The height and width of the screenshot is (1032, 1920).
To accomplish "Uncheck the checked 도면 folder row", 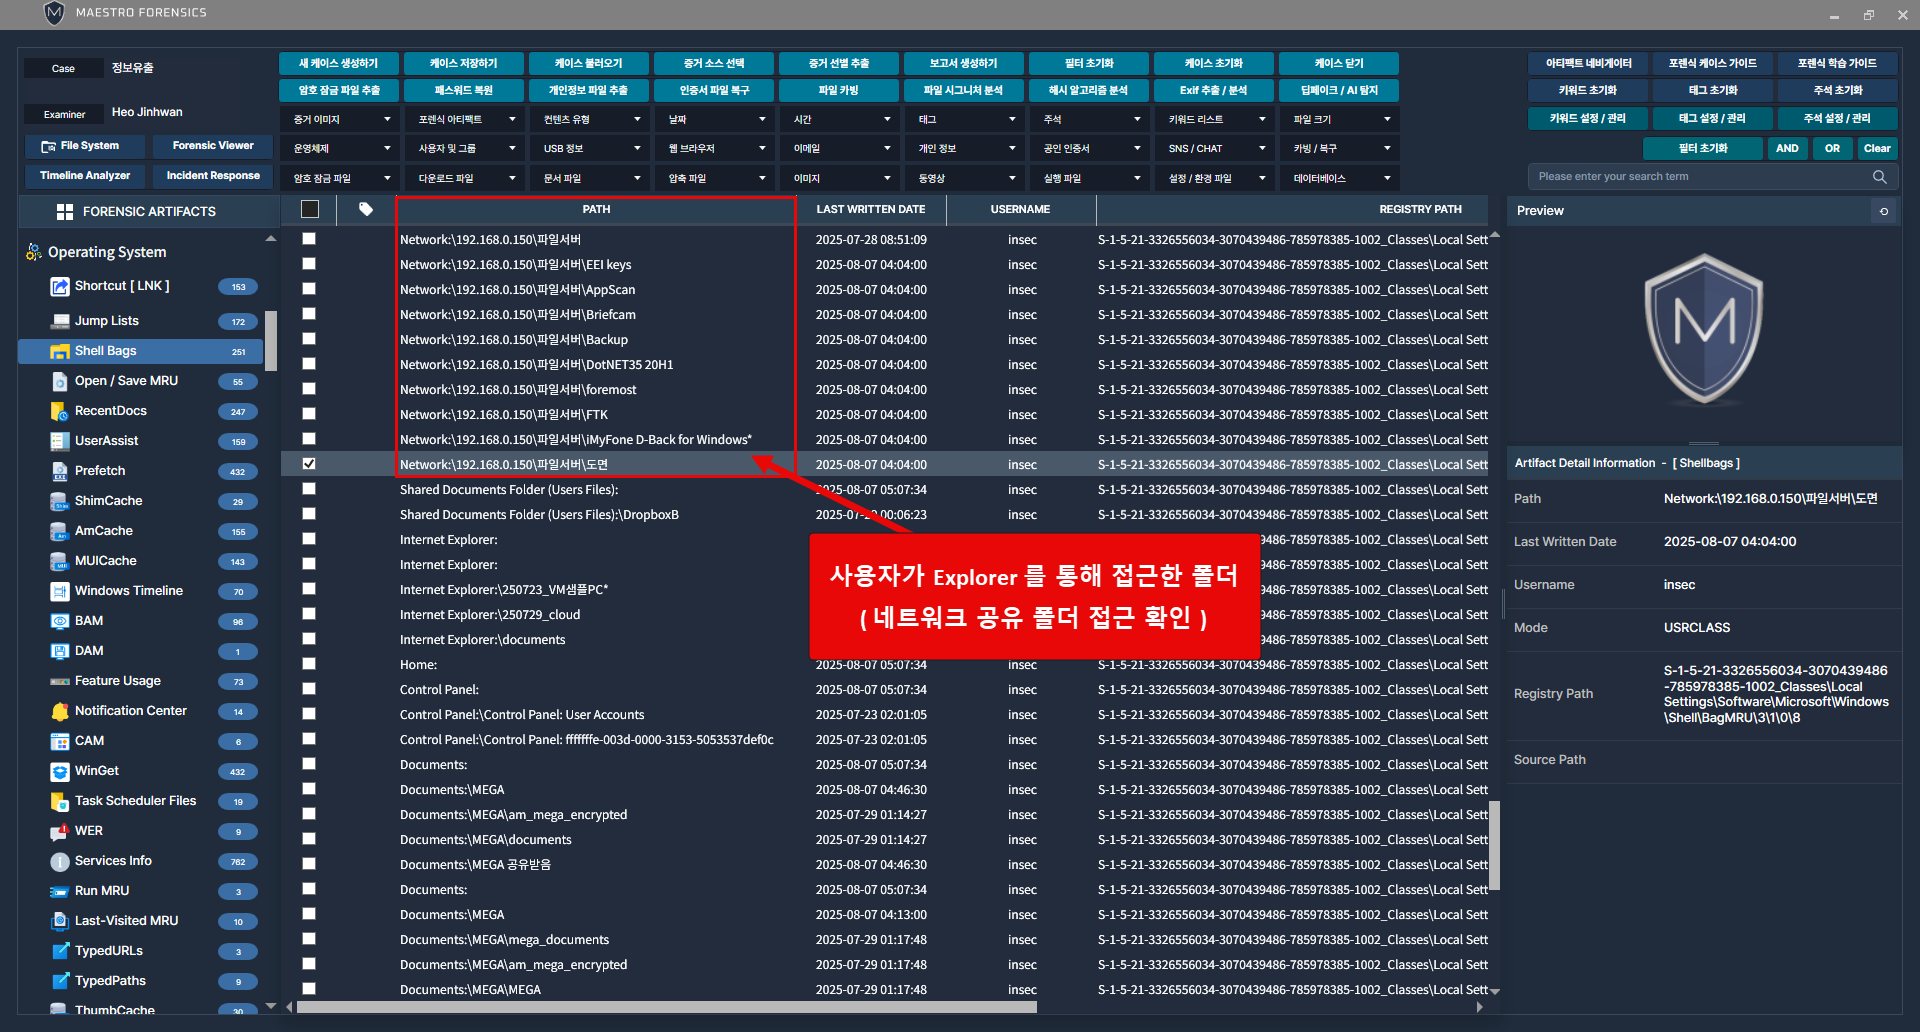I will click(x=309, y=464).
